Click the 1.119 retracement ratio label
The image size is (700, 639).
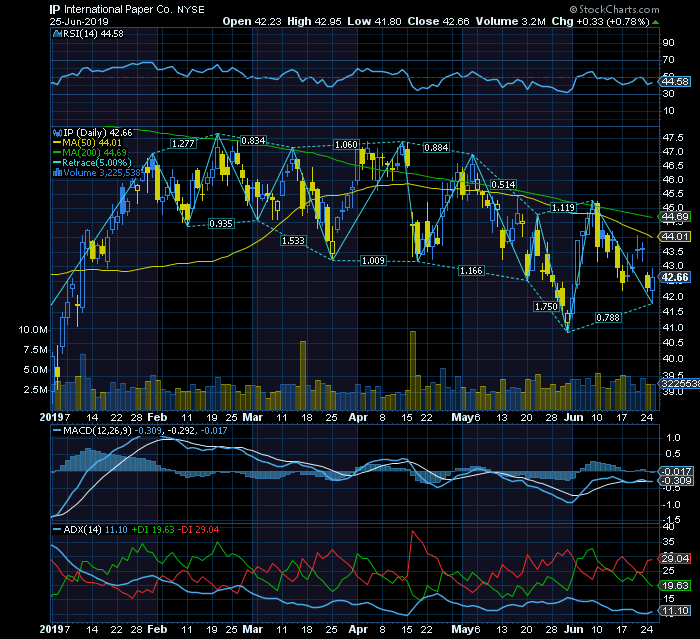(x=563, y=208)
